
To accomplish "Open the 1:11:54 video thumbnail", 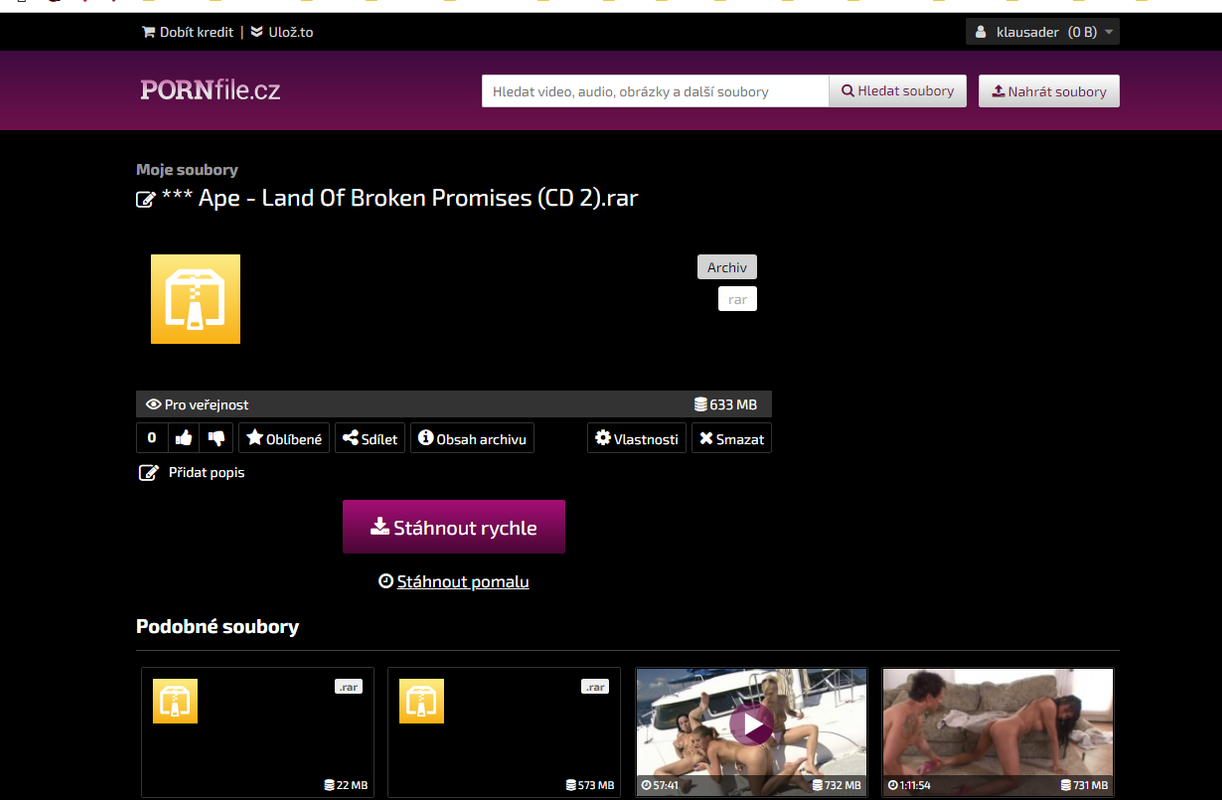I will click(997, 732).
